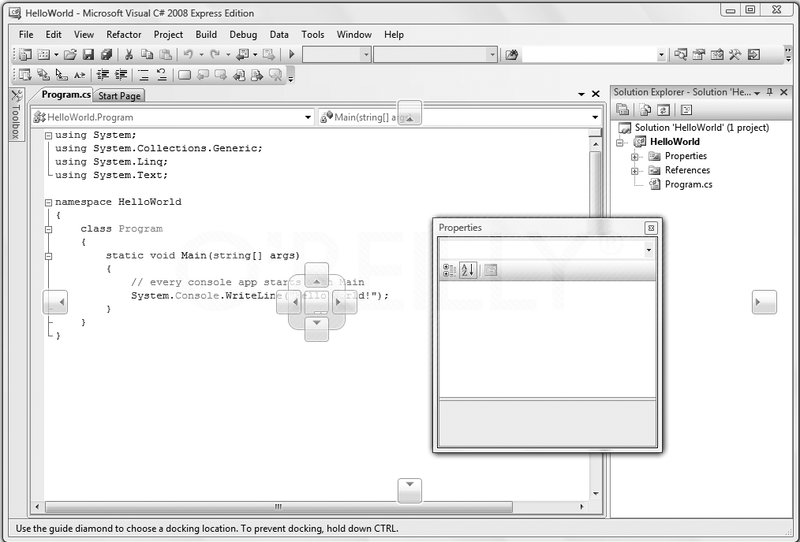Click the right-edge docking guide arrow
Image resolution: width=800 pixels, height=542 pixels.
coord(764,302)
